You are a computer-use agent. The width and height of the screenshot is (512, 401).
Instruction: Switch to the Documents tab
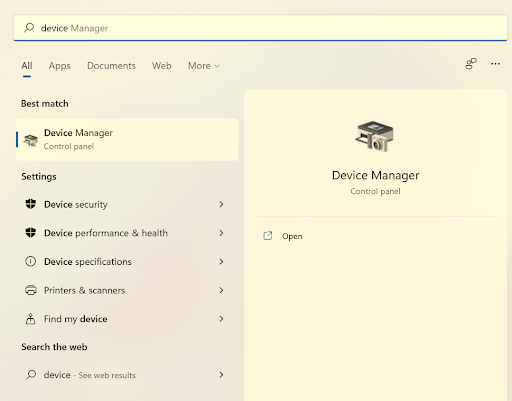click(111, 66)
